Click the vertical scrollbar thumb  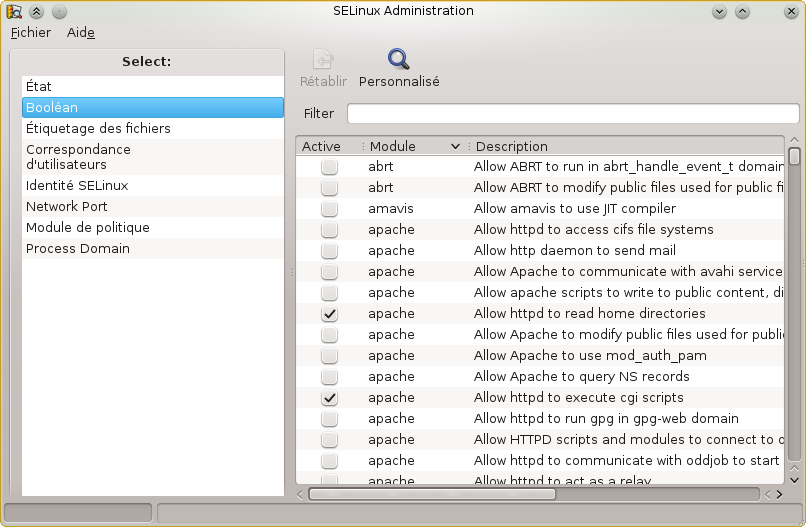[x=794, y=156]
